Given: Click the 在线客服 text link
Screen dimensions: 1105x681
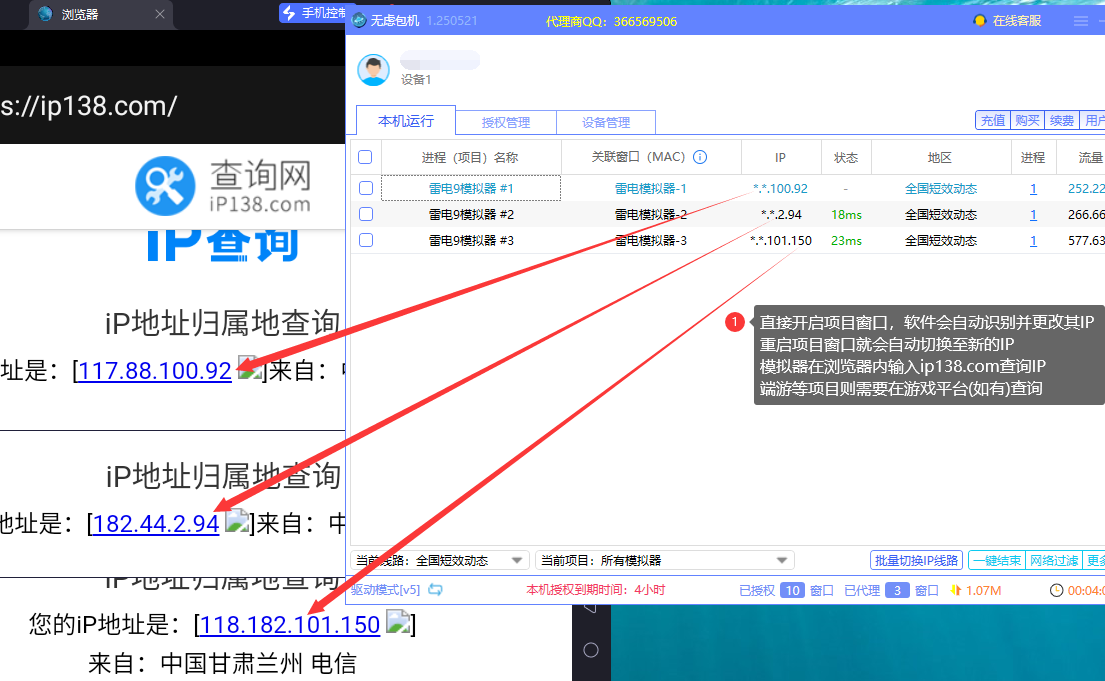Looking at the screenshot, I should [x=1017, y=20].
